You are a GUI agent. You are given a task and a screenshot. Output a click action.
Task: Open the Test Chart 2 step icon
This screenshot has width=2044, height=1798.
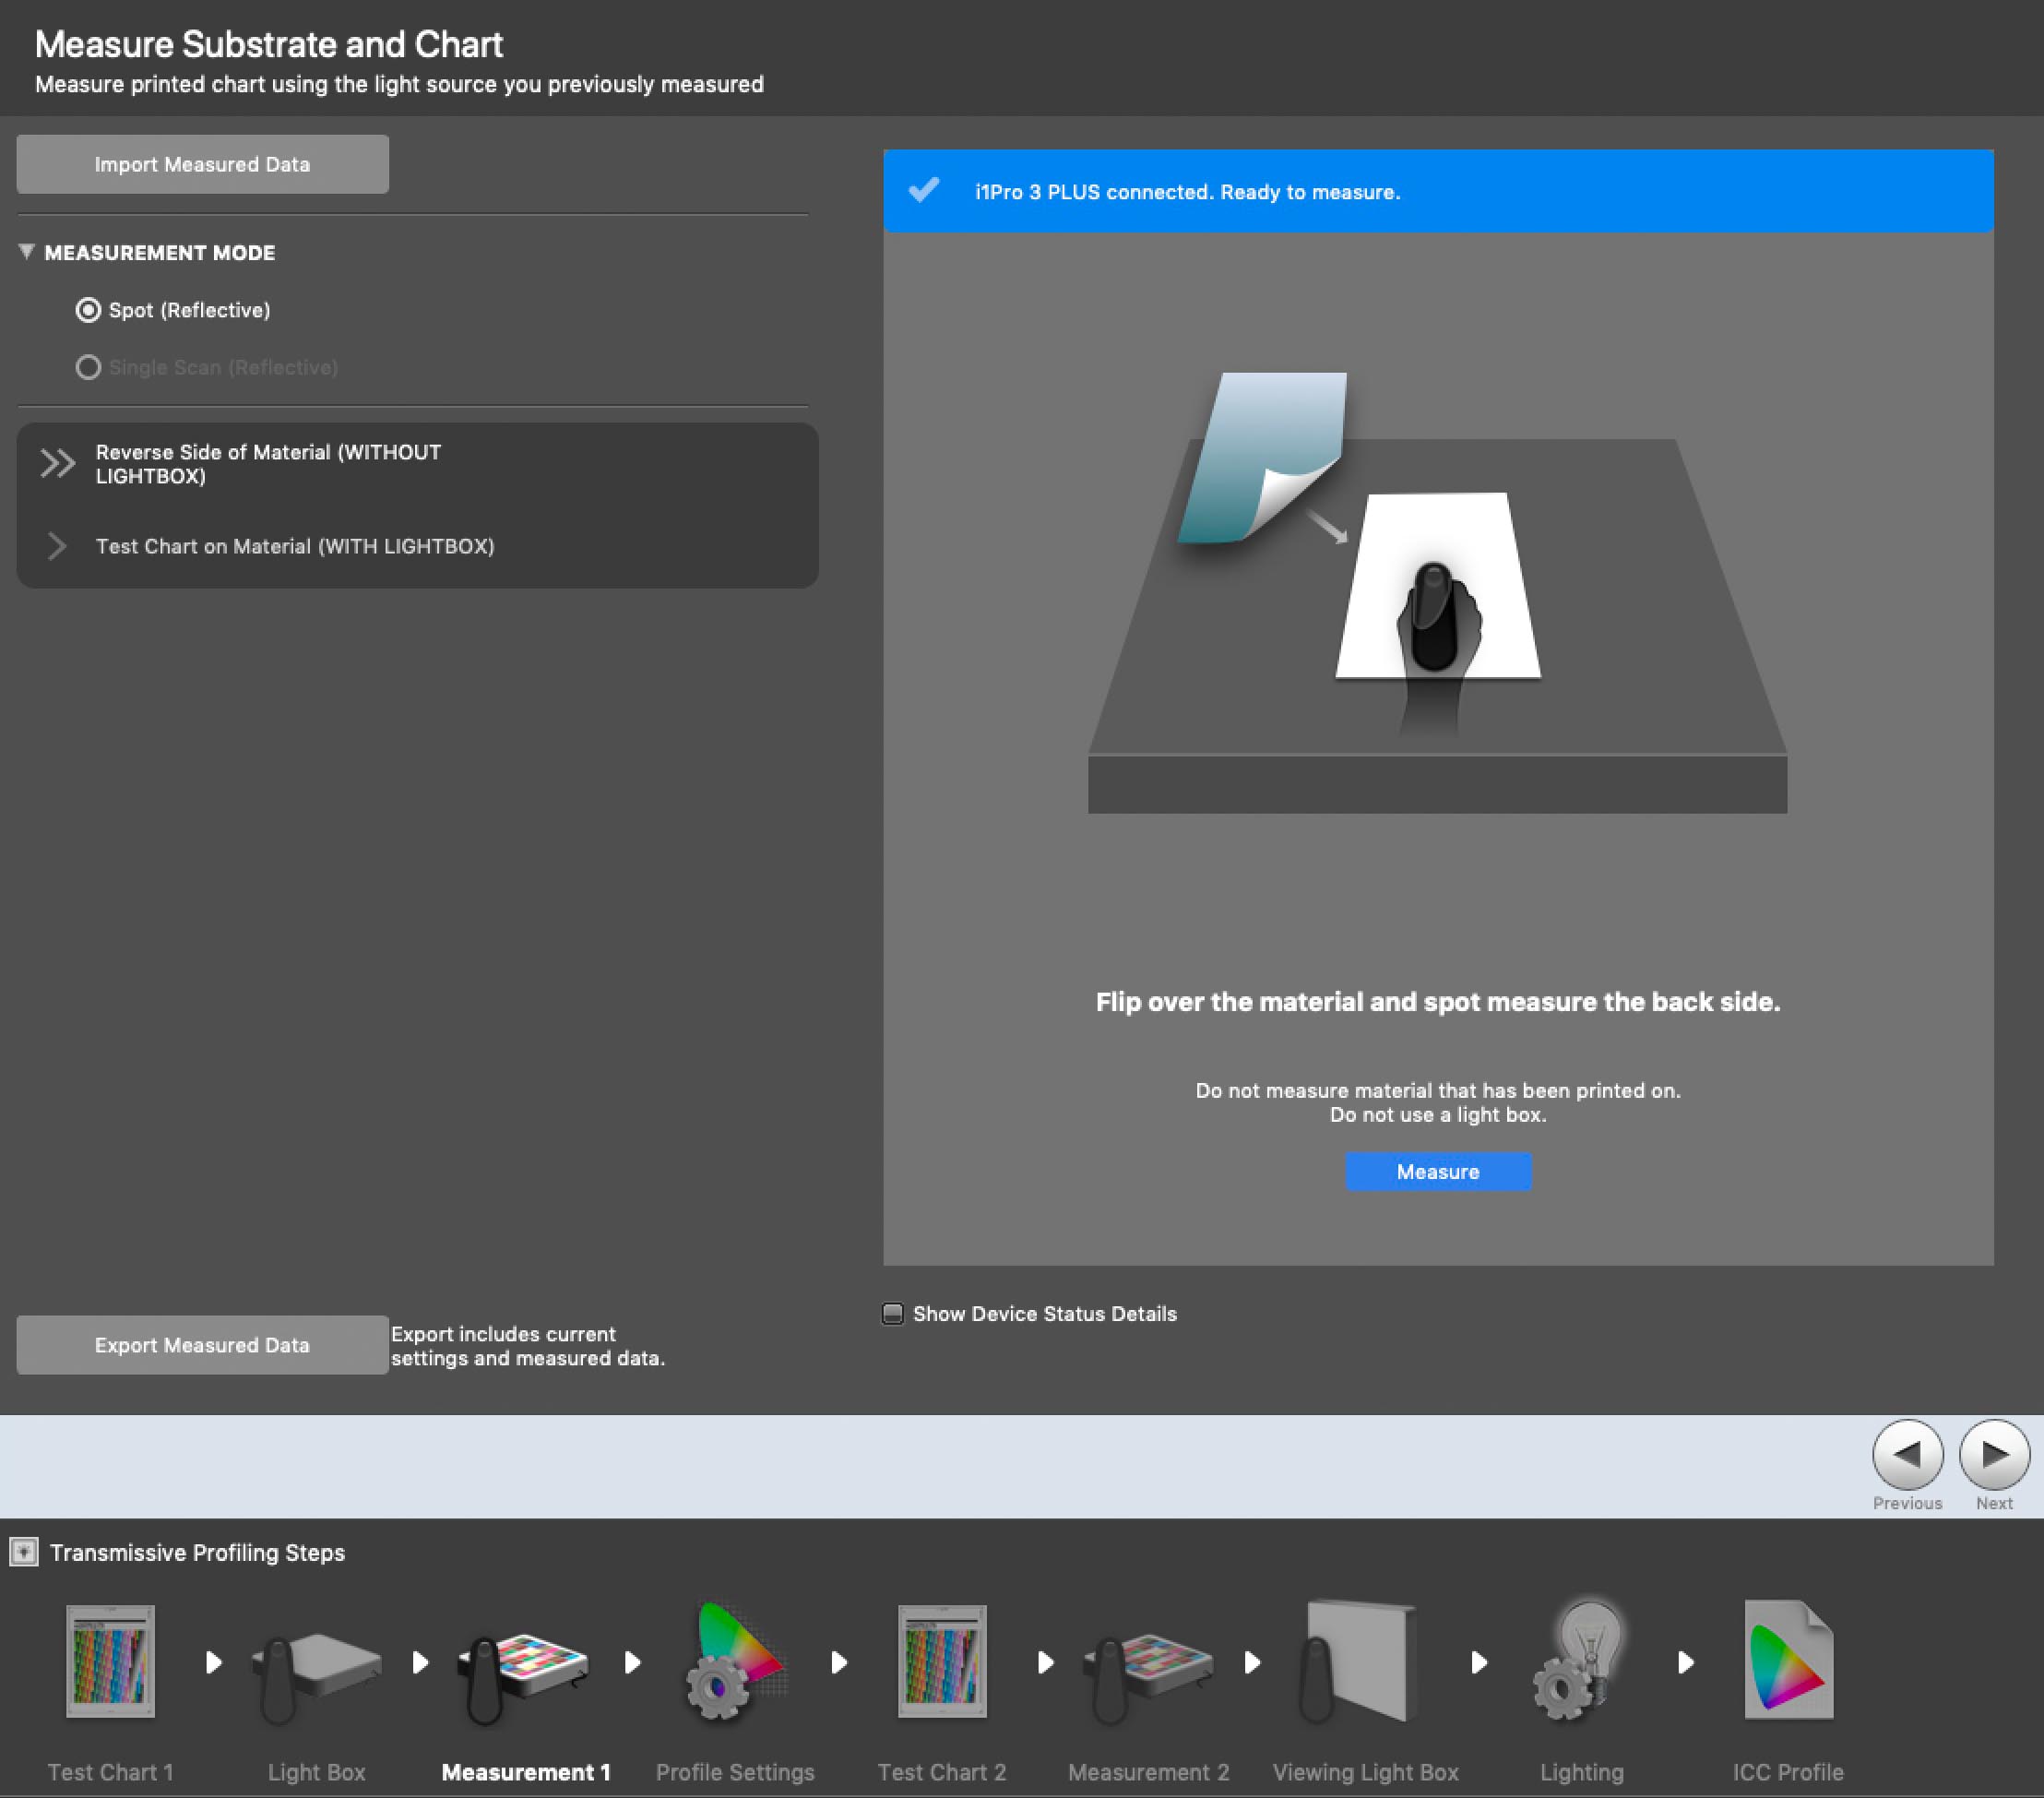click(x=942, y=1661)
